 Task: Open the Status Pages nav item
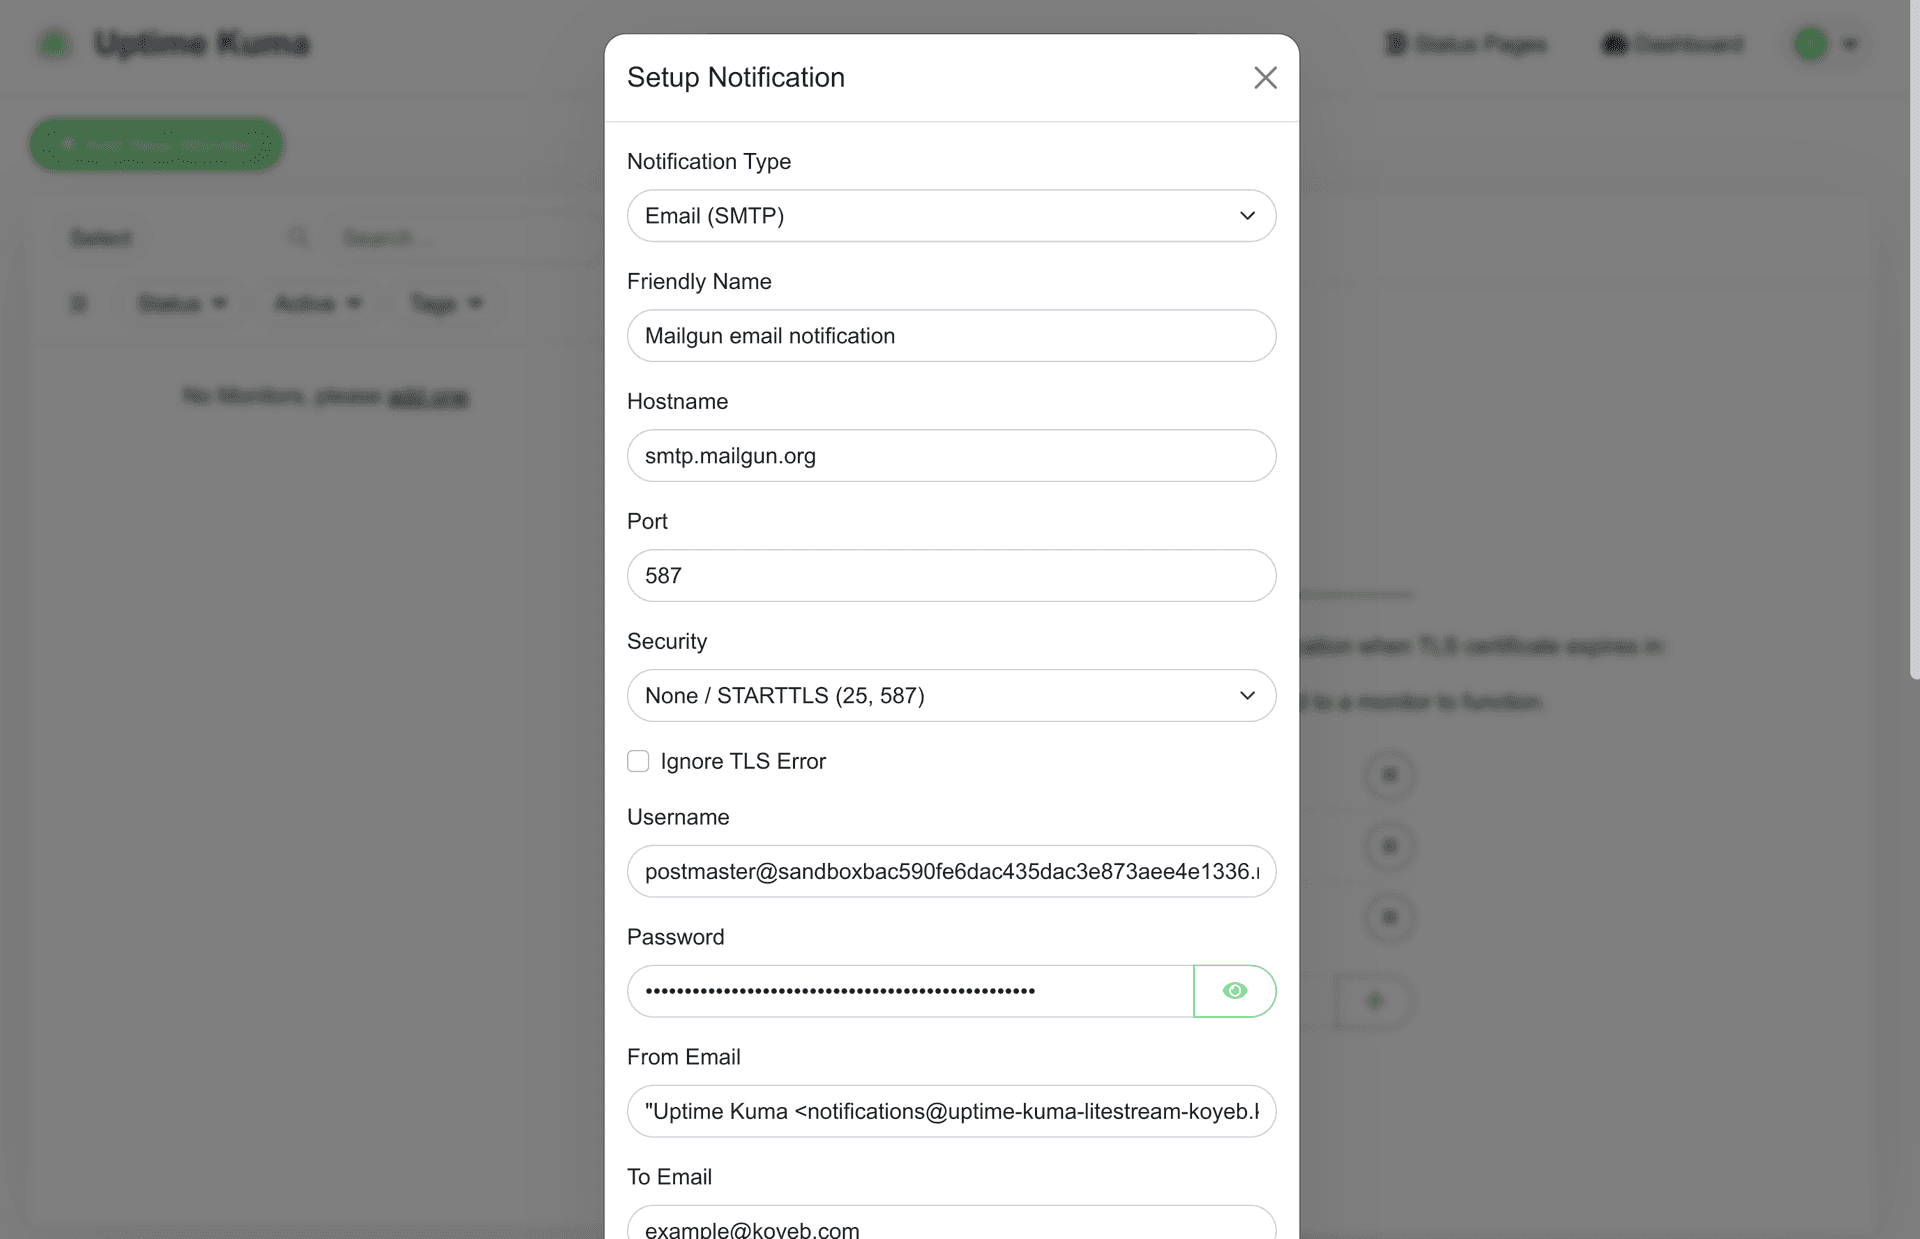[x=1466, y=44]
